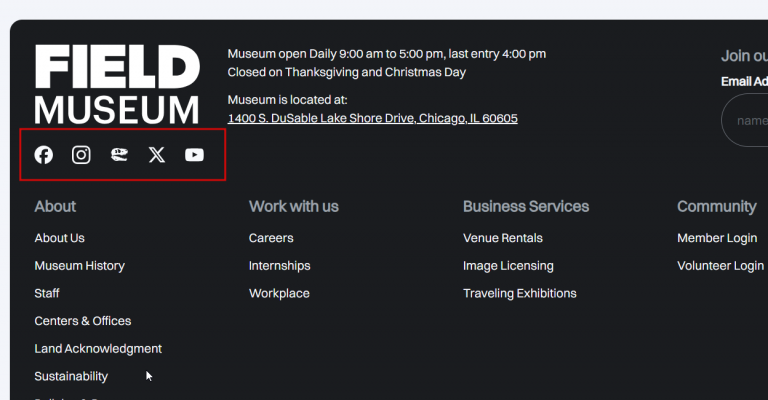Screen dimensions: 768x400
Task: Go to Museum History page
Action: [x=79, y=266]
